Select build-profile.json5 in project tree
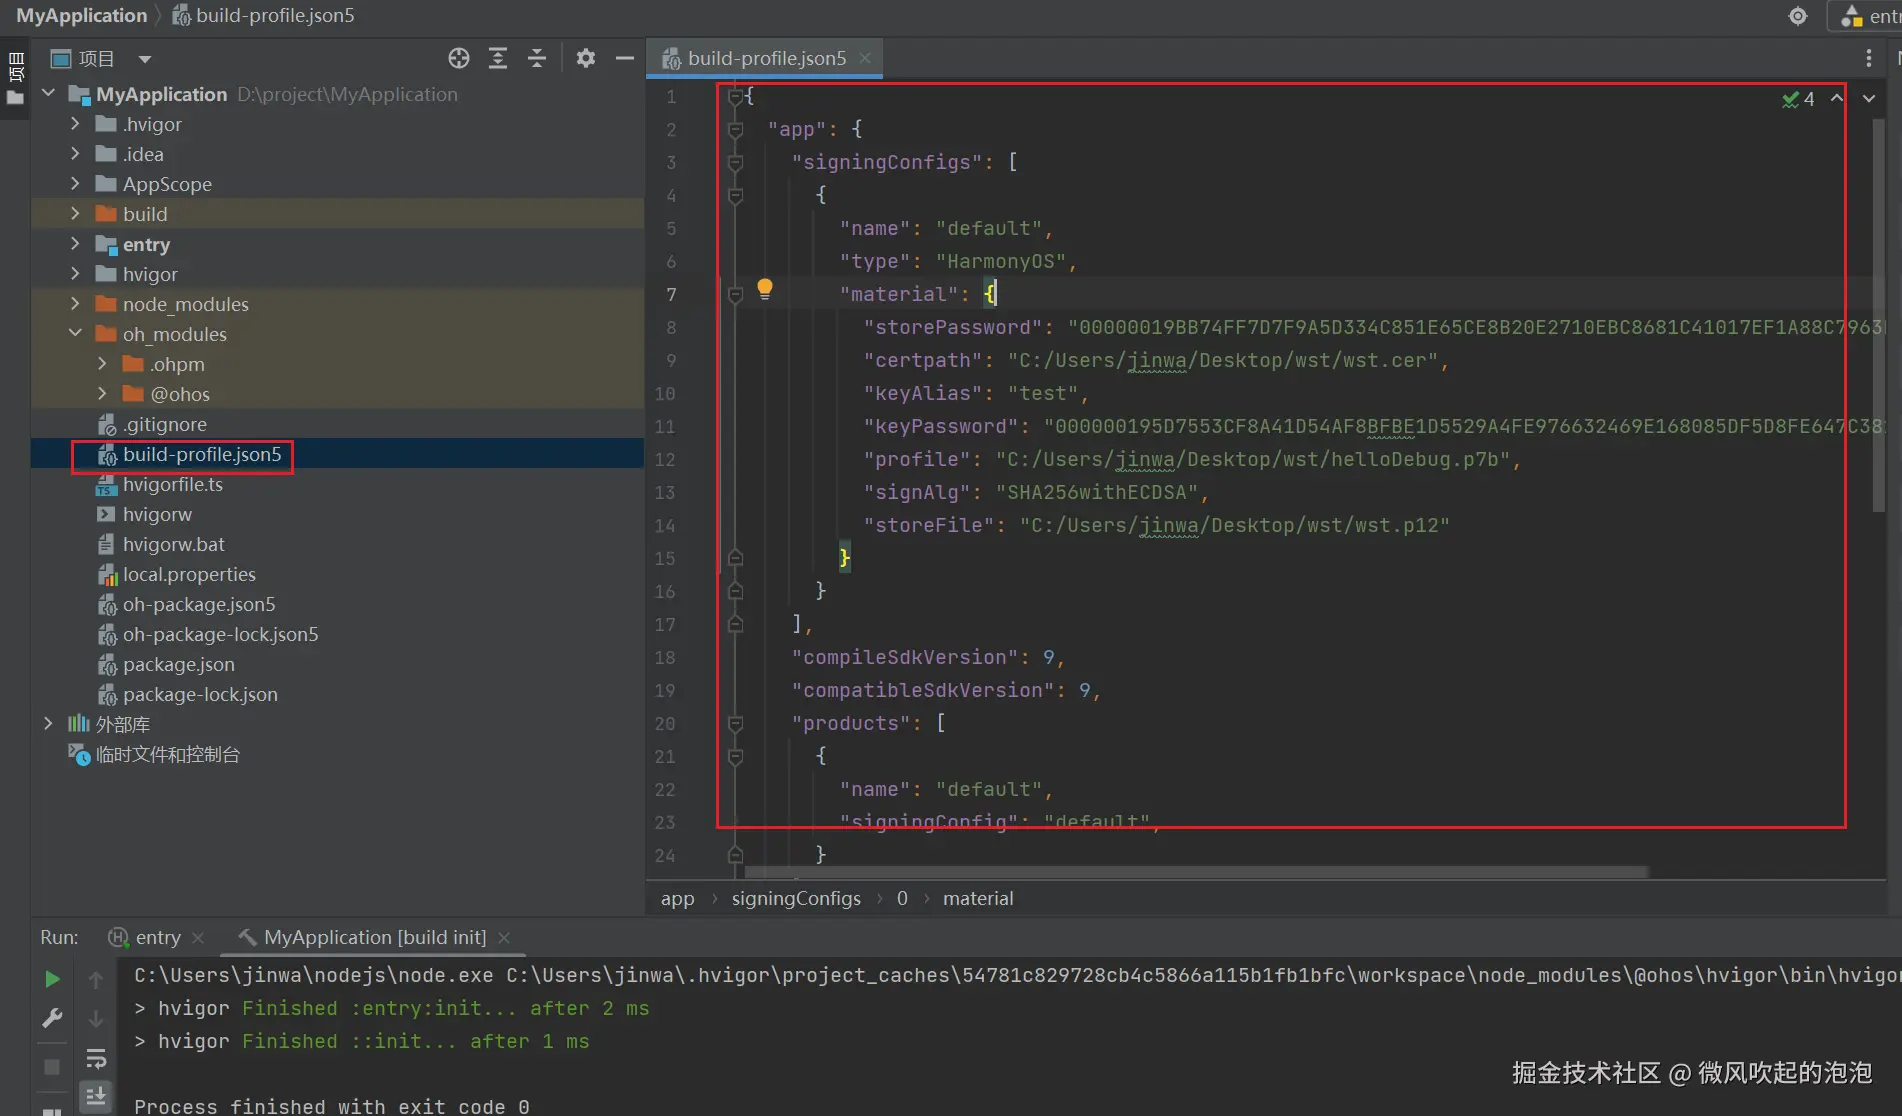 [202, 454]
